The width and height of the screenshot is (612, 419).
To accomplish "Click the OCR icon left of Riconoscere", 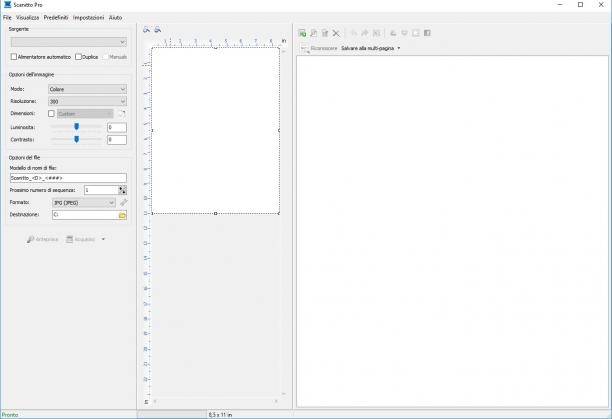I will [x=305, y=48].
